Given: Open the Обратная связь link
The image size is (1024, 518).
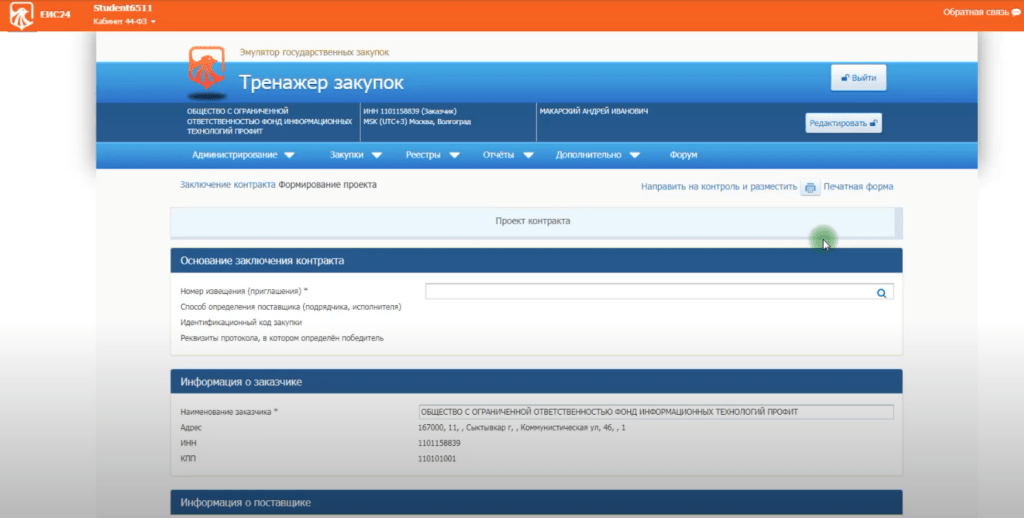Looking at the screenshot, I should click(978, 12).
